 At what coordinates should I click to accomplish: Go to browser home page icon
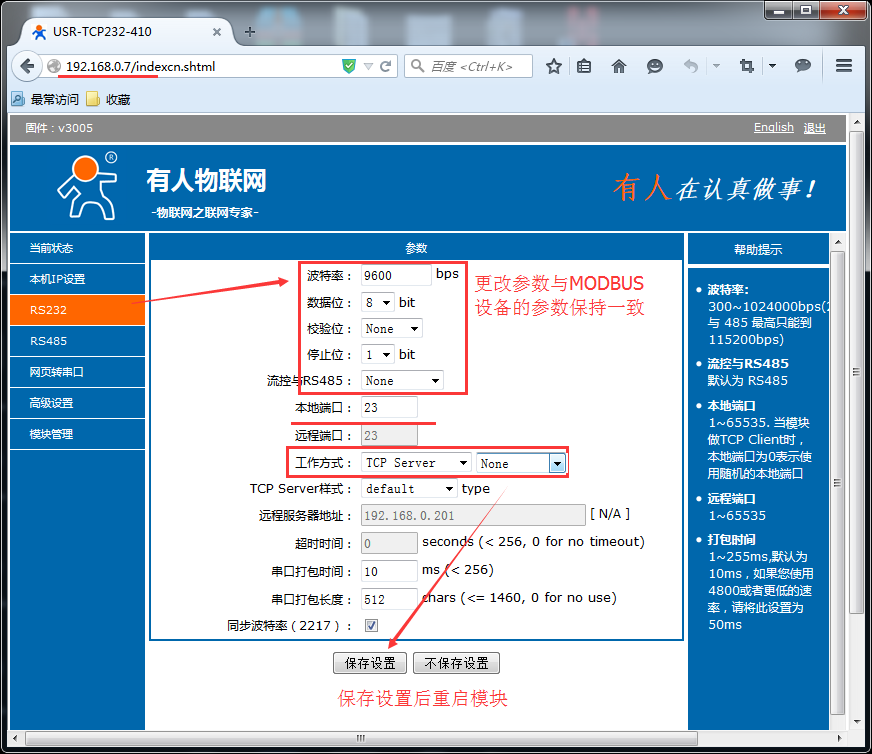[618, 67]
